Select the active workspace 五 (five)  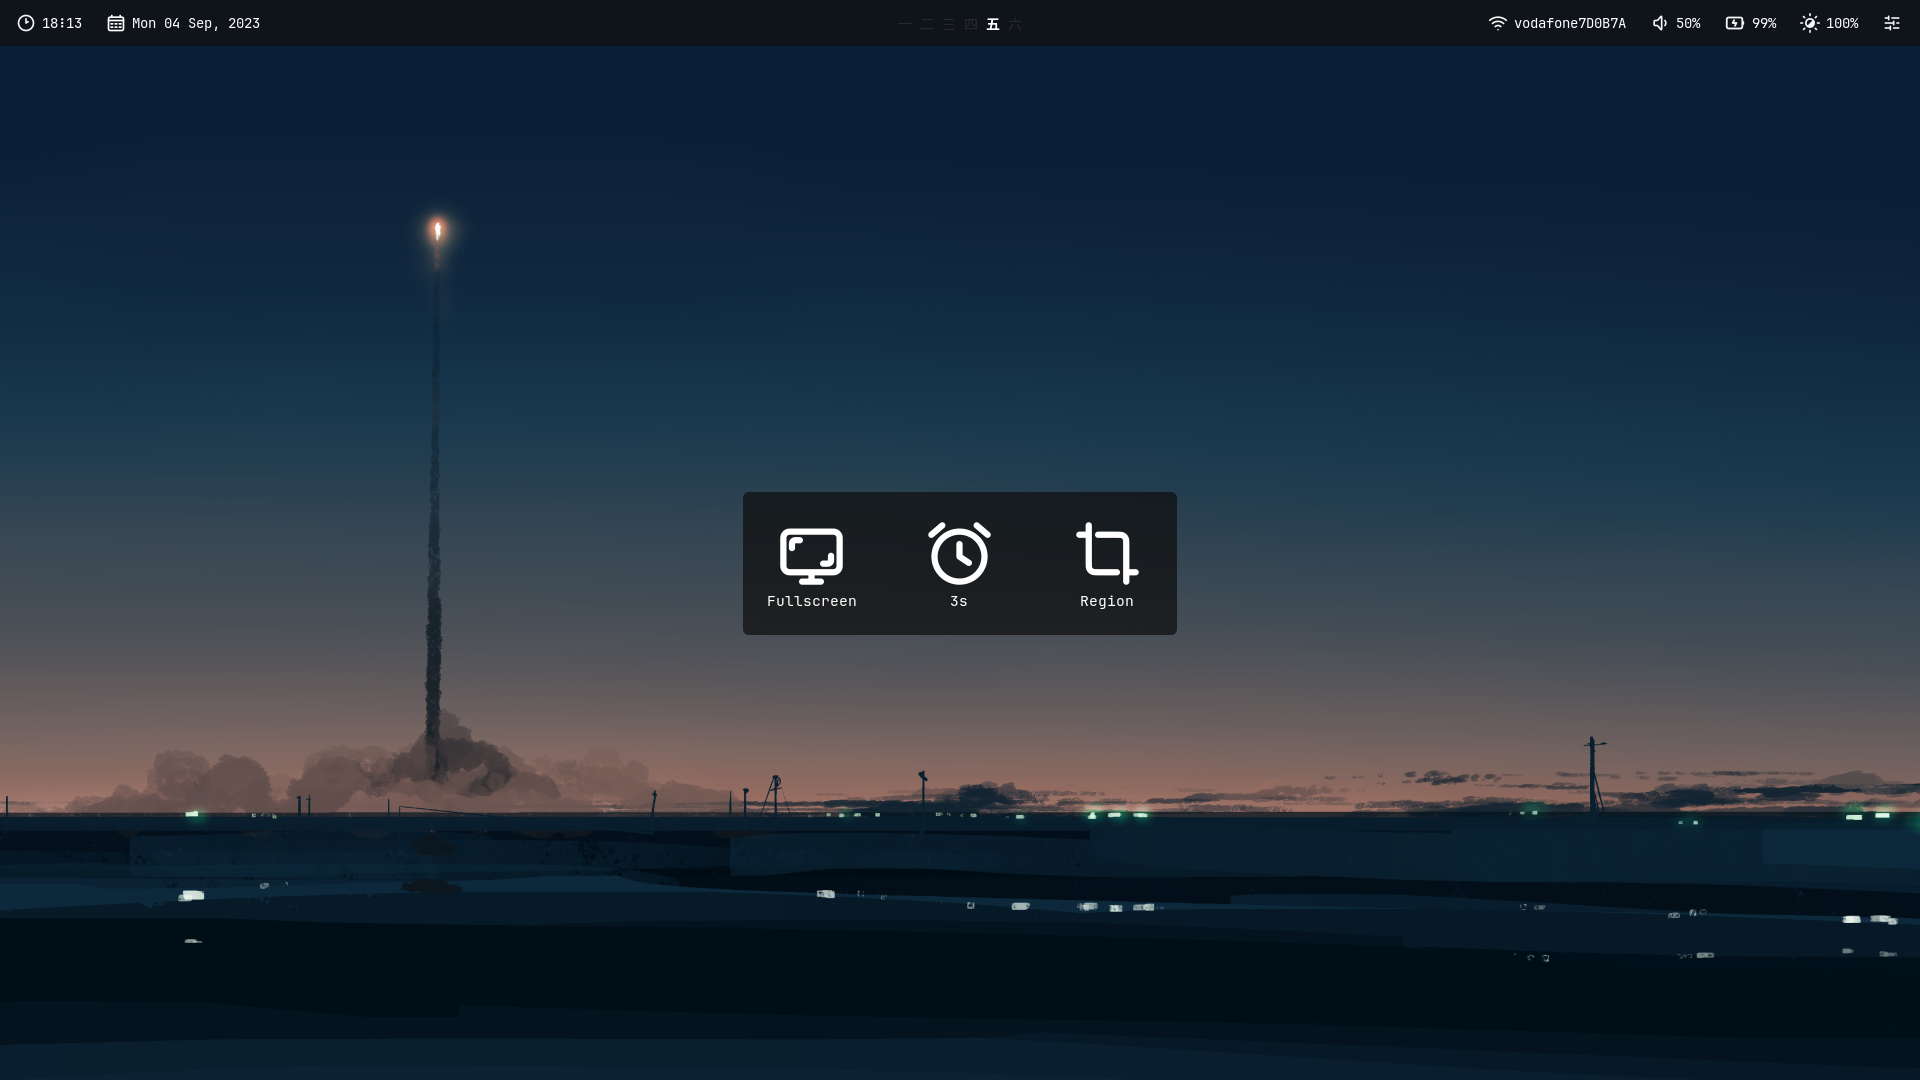point(993,24)
